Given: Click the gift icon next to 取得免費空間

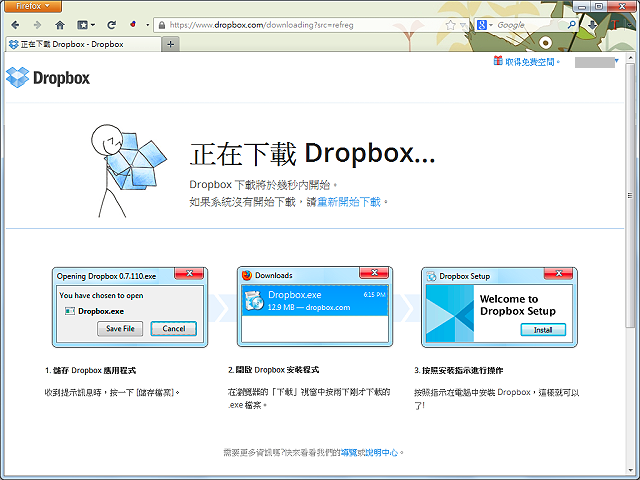Looking at the screenshot, I should pyautogui.click(x=498, y=61).
